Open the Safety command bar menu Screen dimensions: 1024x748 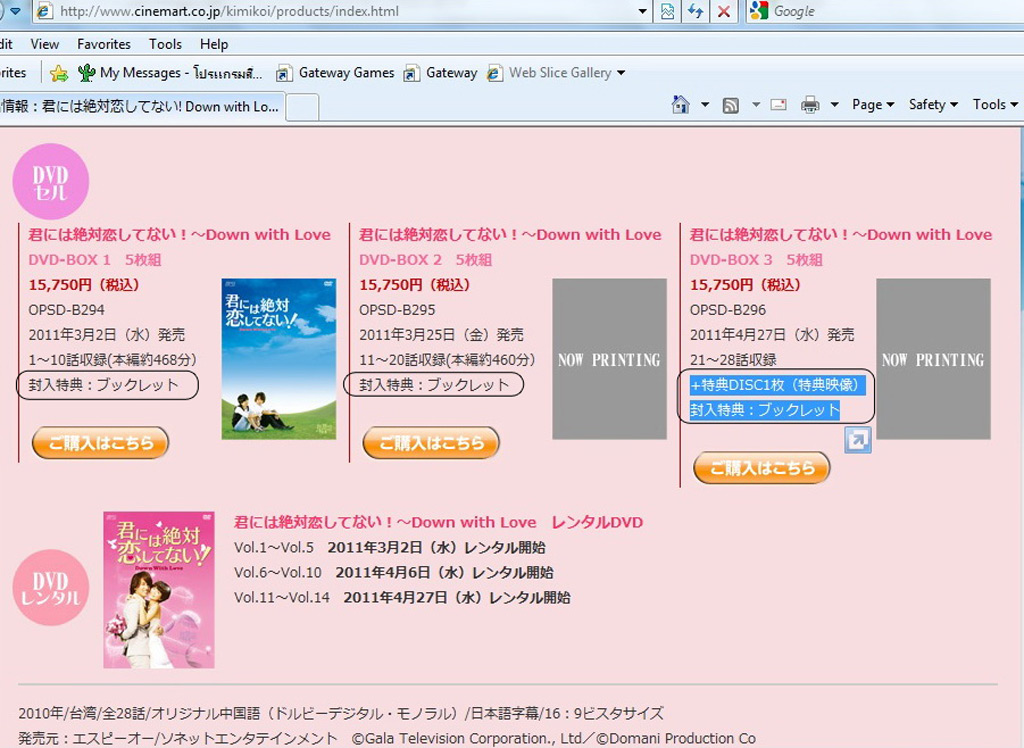tap(933, 105)
